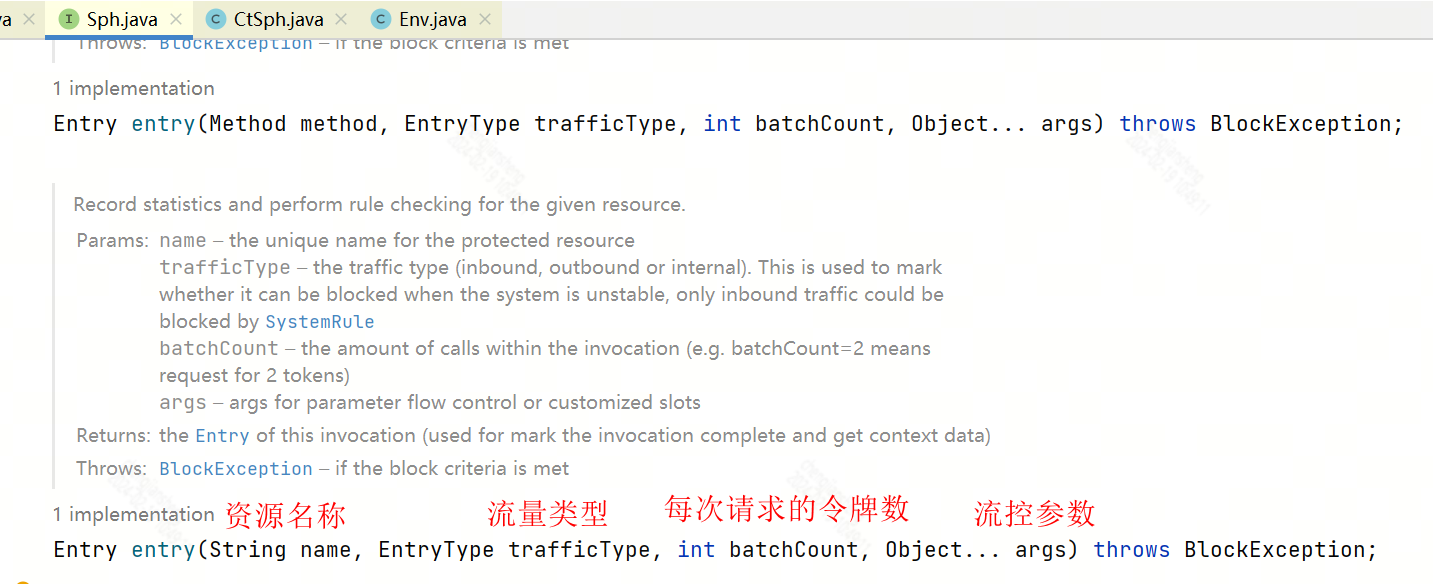Click entry method name in the Method method signature
1433x584 pixels.
pos(163,124)
